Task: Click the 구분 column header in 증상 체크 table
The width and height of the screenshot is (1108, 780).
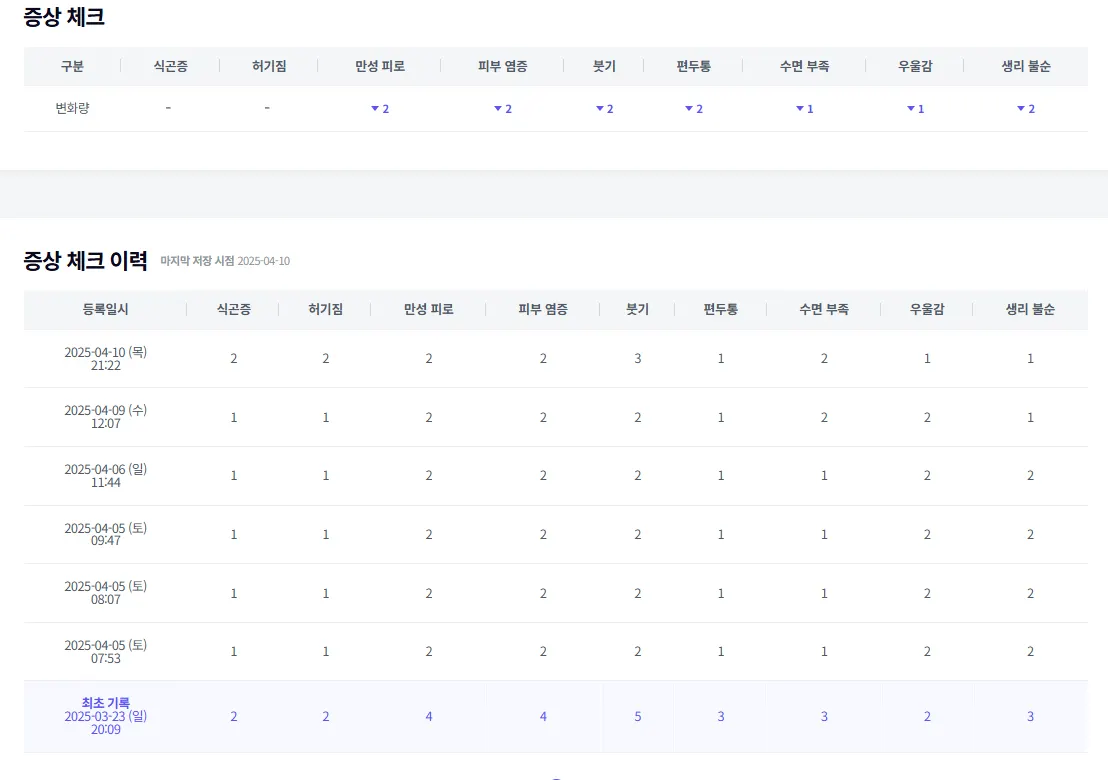Action: click(72, 66)
